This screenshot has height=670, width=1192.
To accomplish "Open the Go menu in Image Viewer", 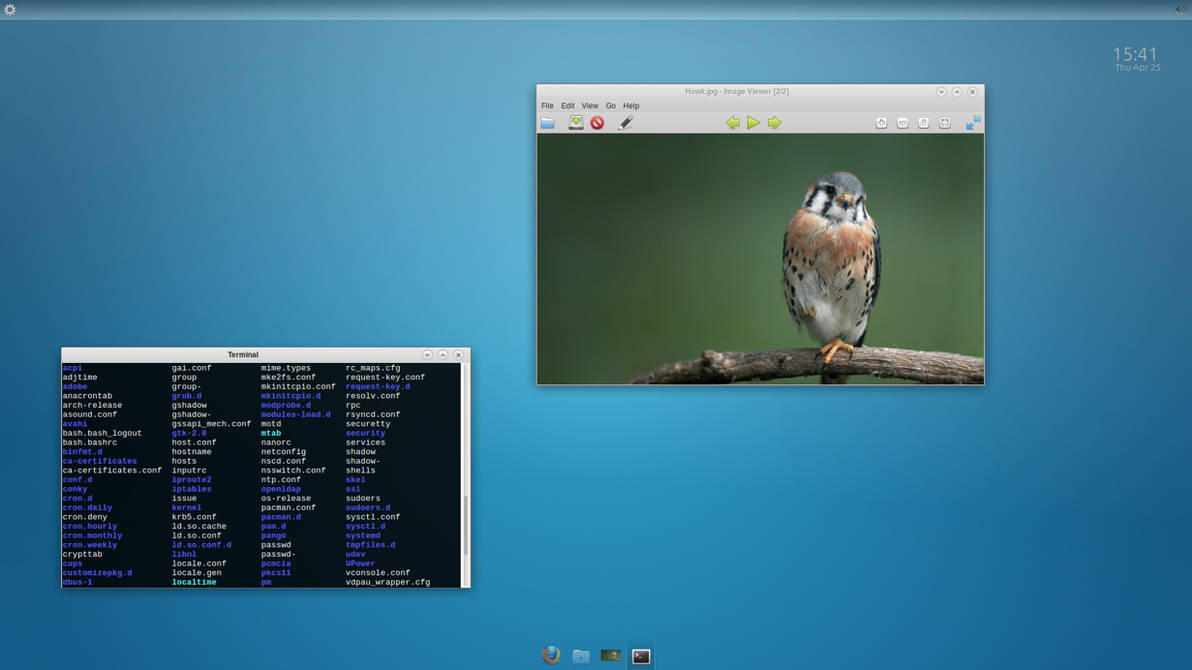I will point(610,105).
